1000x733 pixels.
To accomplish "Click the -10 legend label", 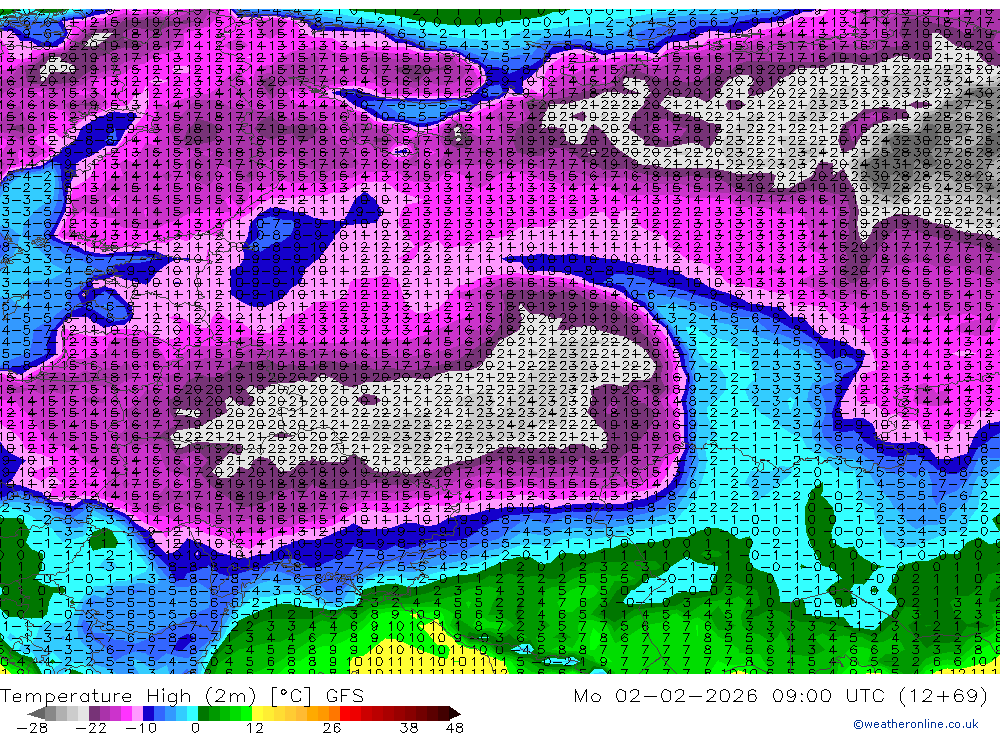I will coord(141,727).
